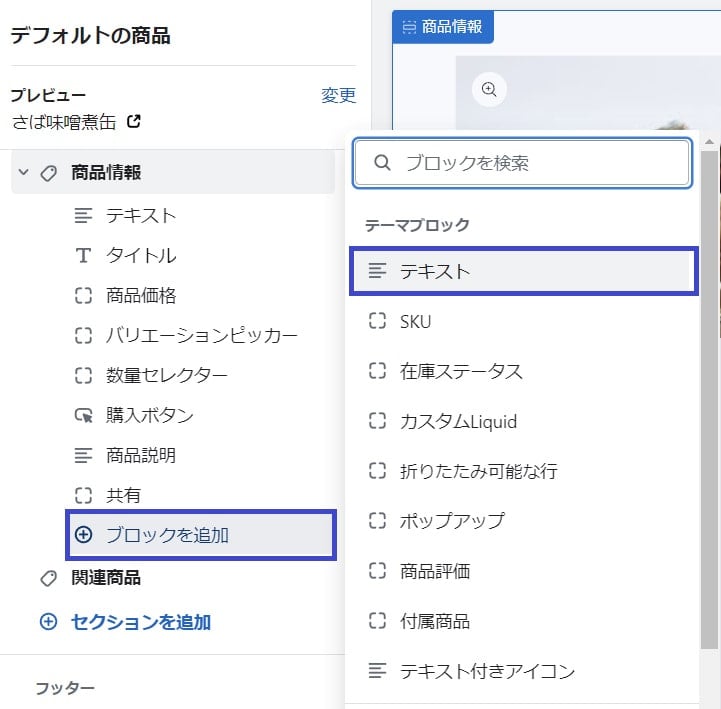Click the zoom magnifier icon on product image
Image resolution: width=721 pixels, height=709 pixels.
click(489, 89)
